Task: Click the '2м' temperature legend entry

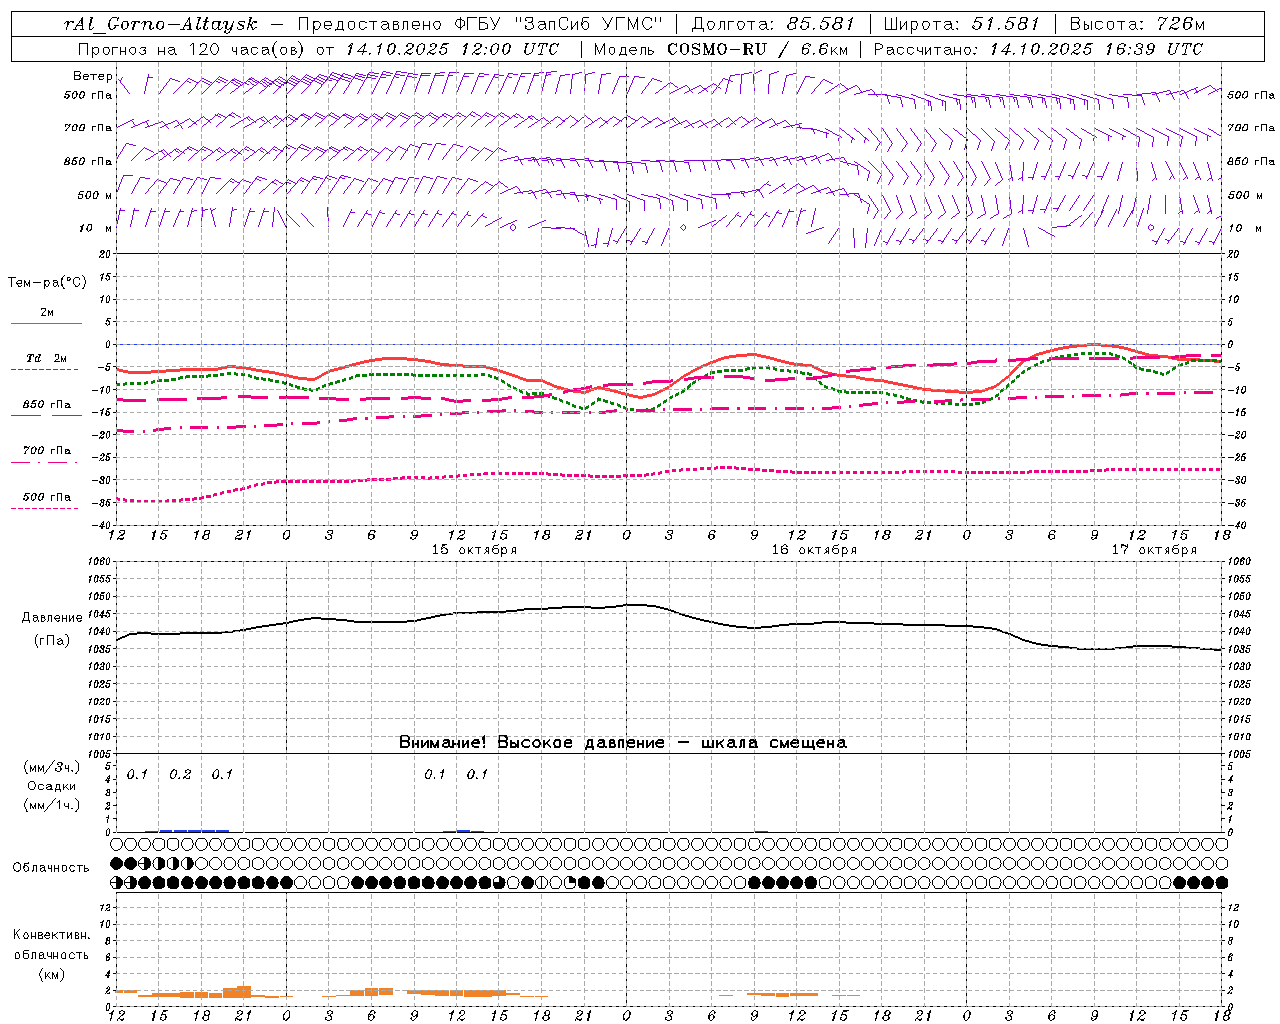Action: (x=47, y=313)
